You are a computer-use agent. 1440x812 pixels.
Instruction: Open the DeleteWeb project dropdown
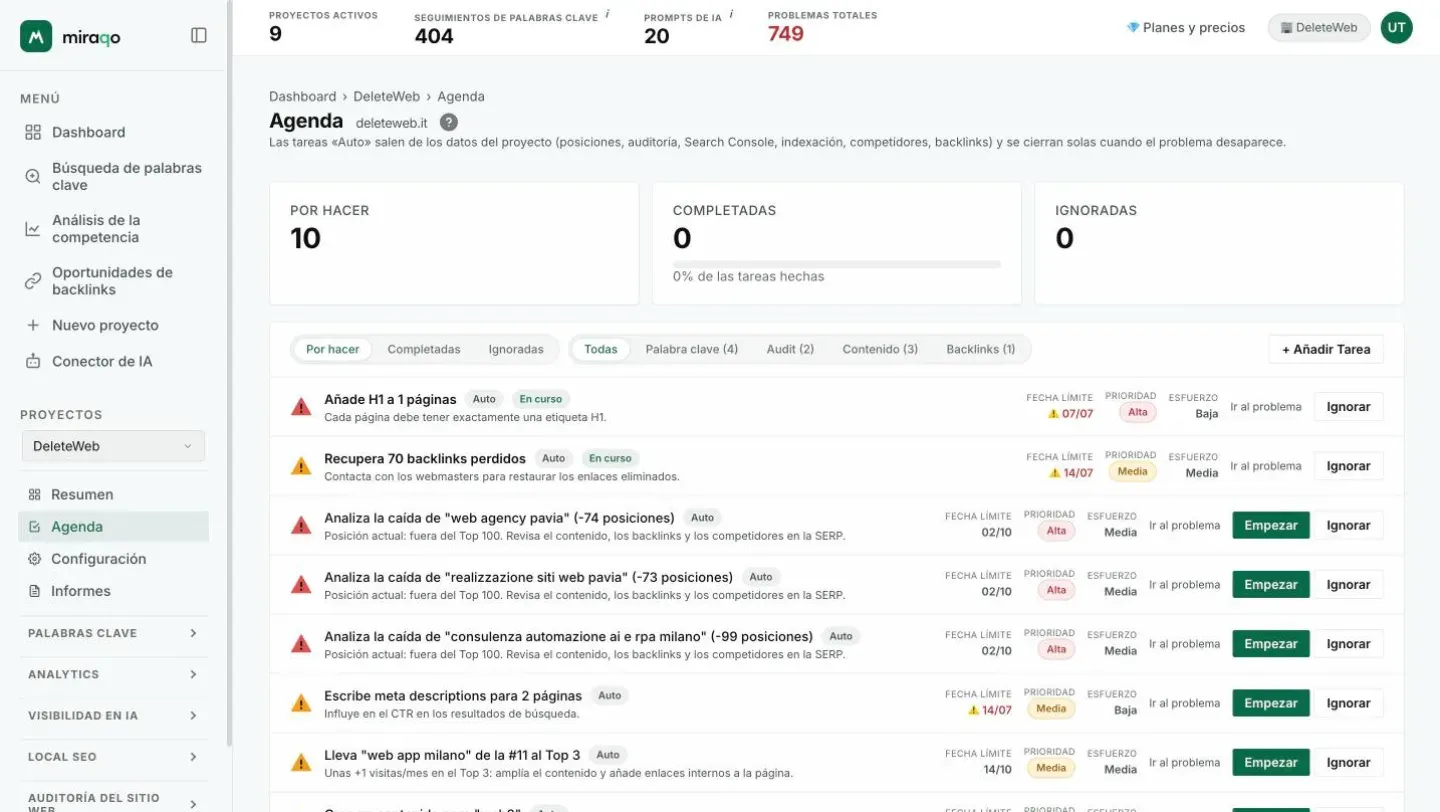click(113, 446)
